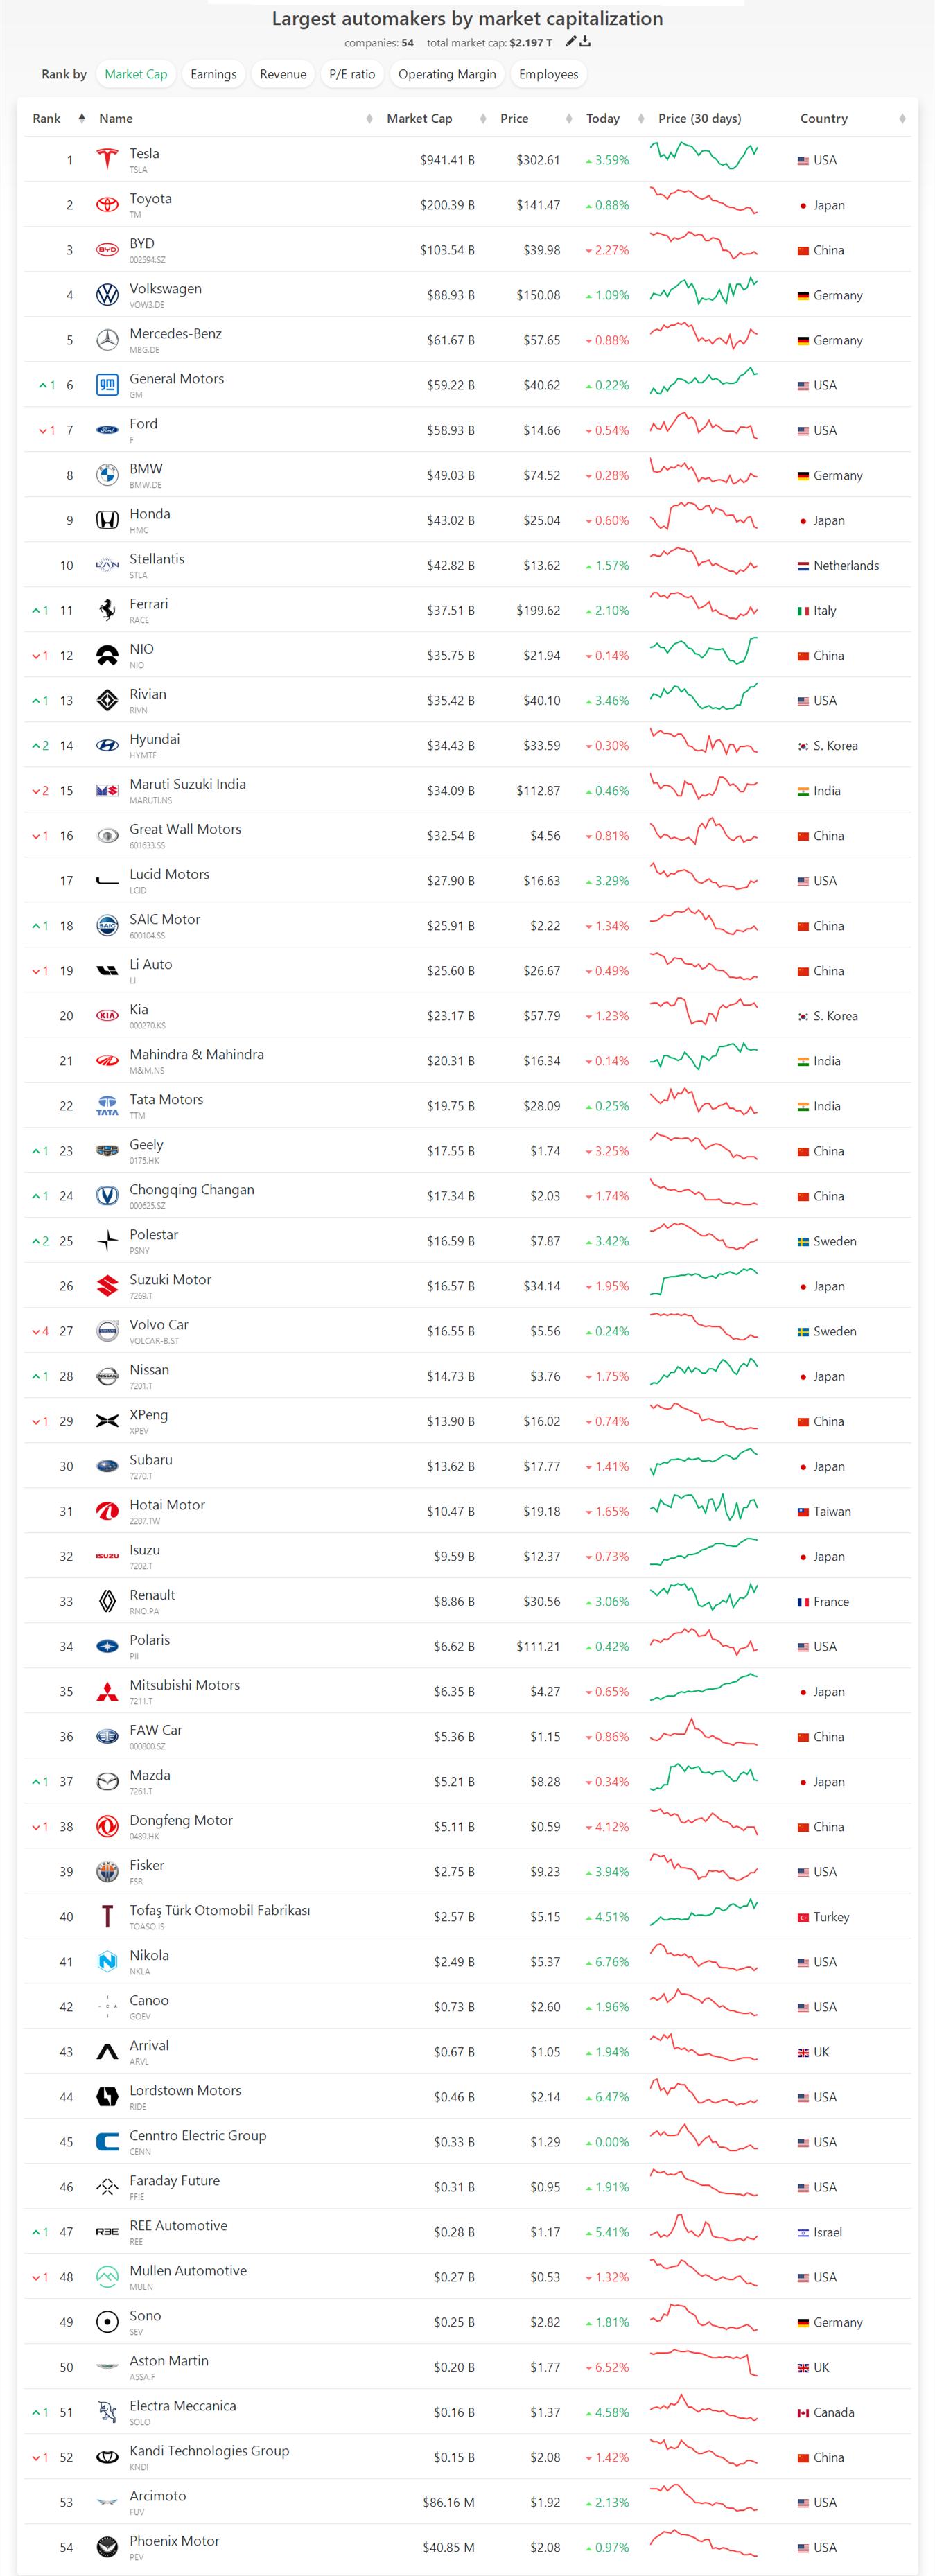
Task: Click the Tesla logo icon
Action: (107, 159)
